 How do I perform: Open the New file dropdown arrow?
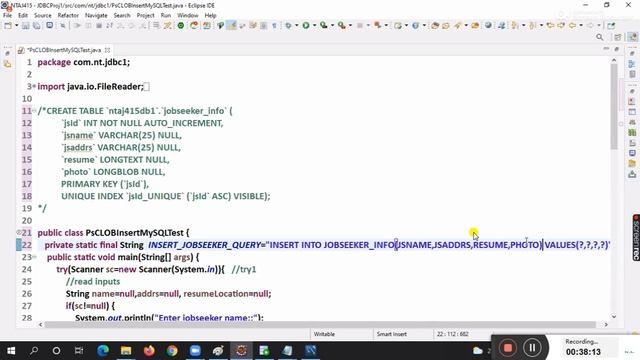(x=17, y=26)
